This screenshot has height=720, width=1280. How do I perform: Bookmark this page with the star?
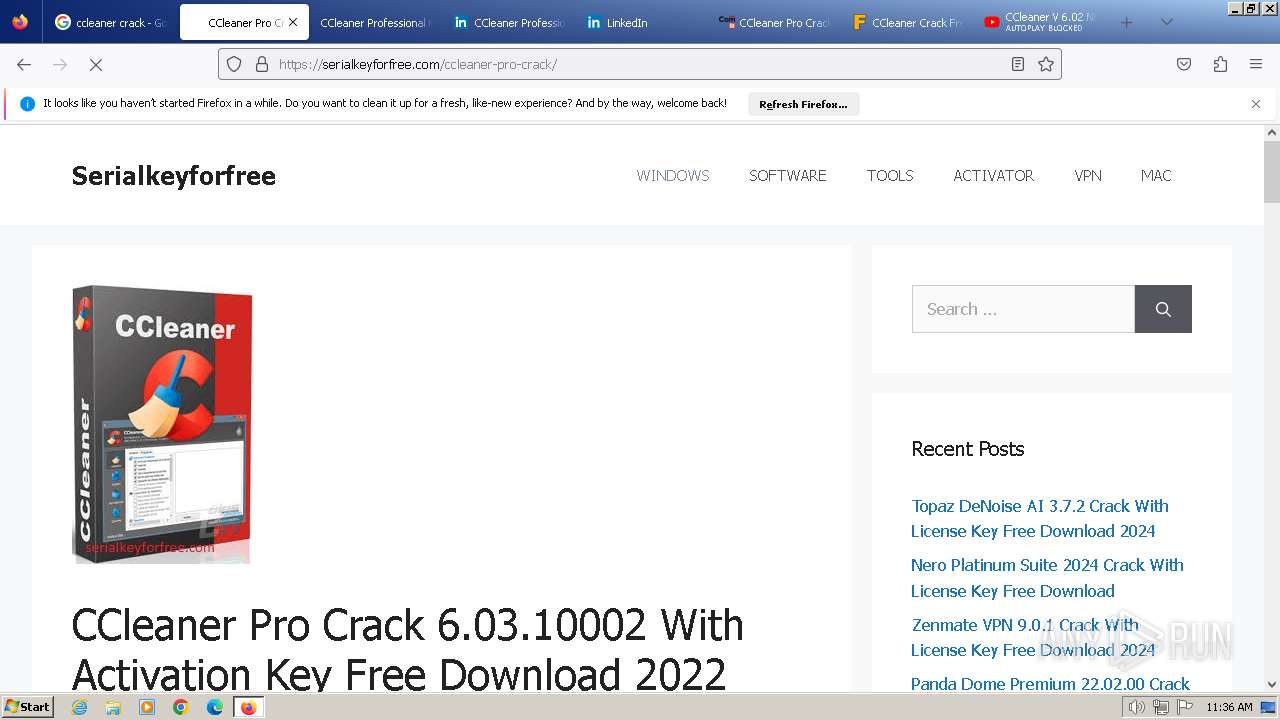point(1046,64)
